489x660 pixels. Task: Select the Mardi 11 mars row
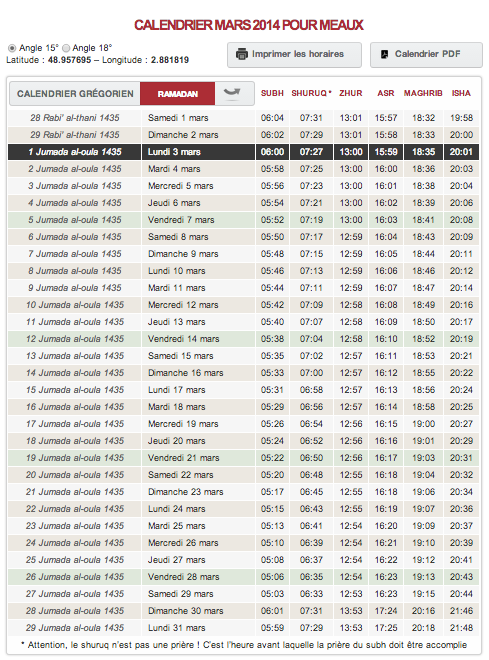tap(243, 288)
